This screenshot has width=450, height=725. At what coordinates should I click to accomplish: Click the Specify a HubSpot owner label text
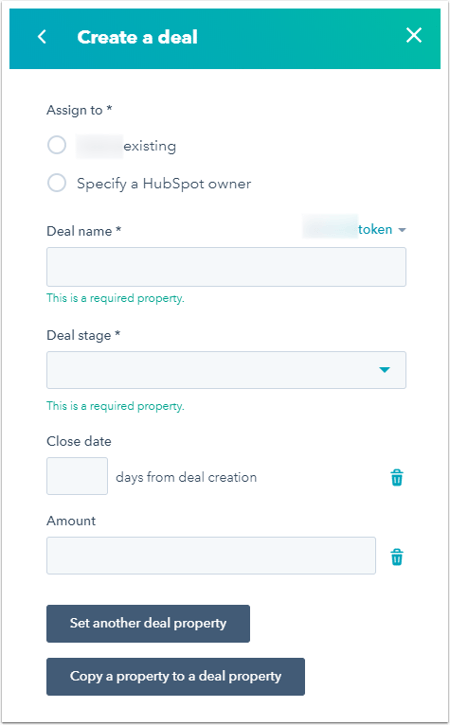click(164, 184)
